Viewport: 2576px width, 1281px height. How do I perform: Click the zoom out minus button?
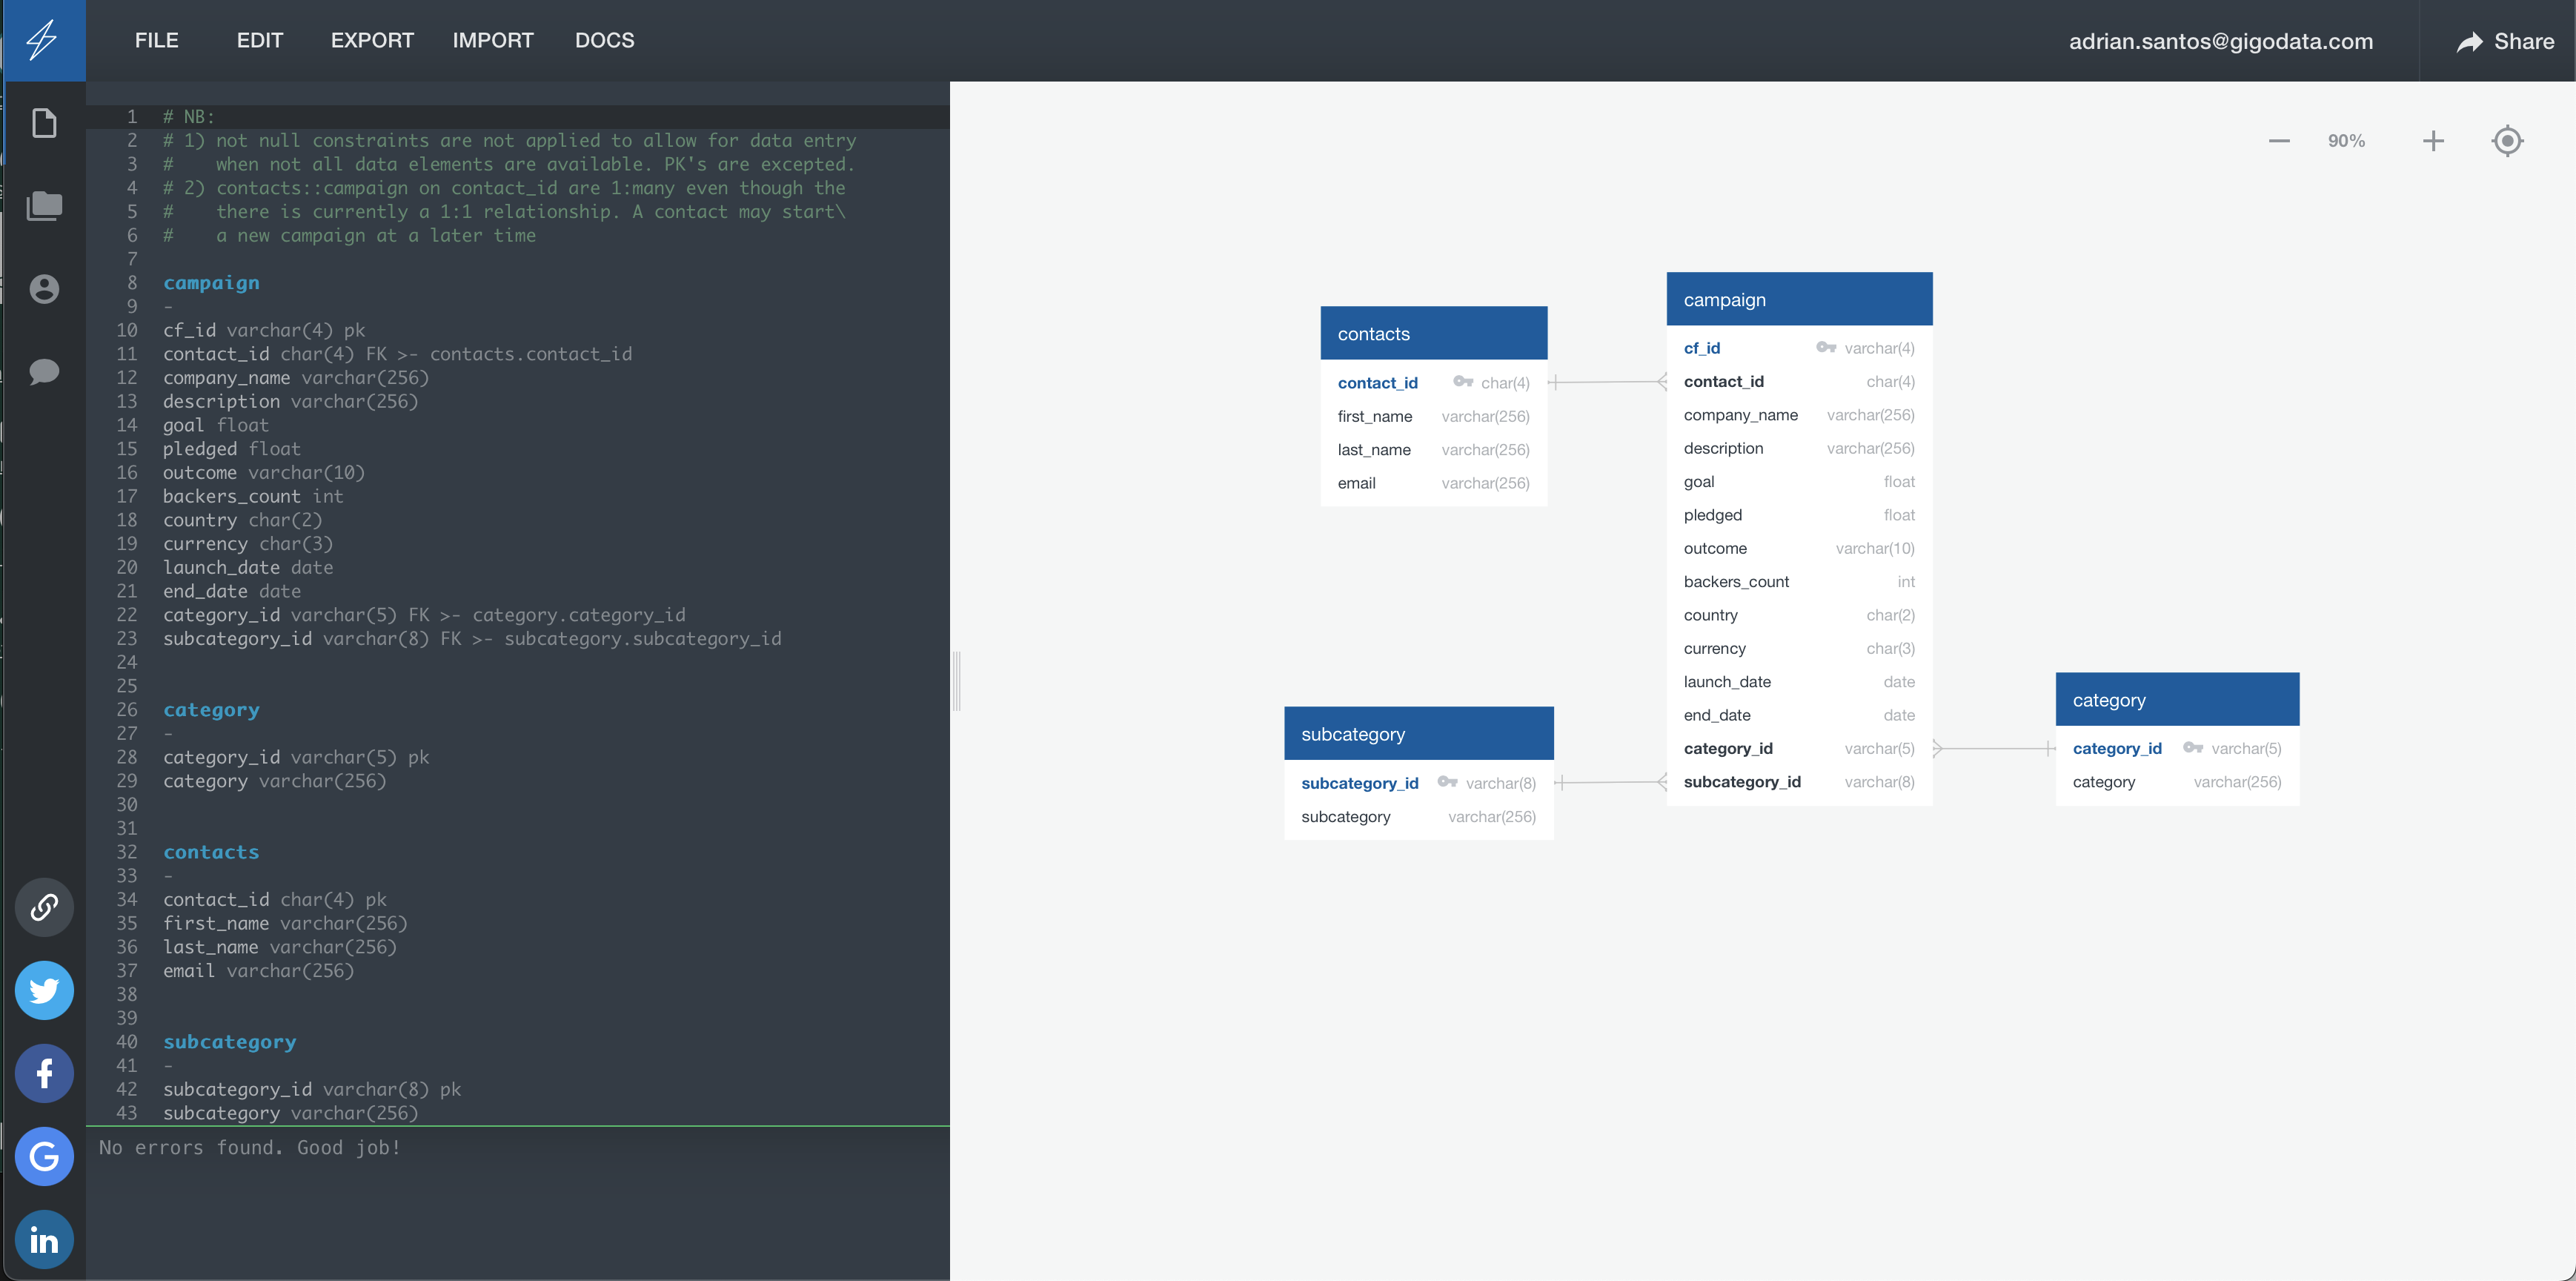2279,142
